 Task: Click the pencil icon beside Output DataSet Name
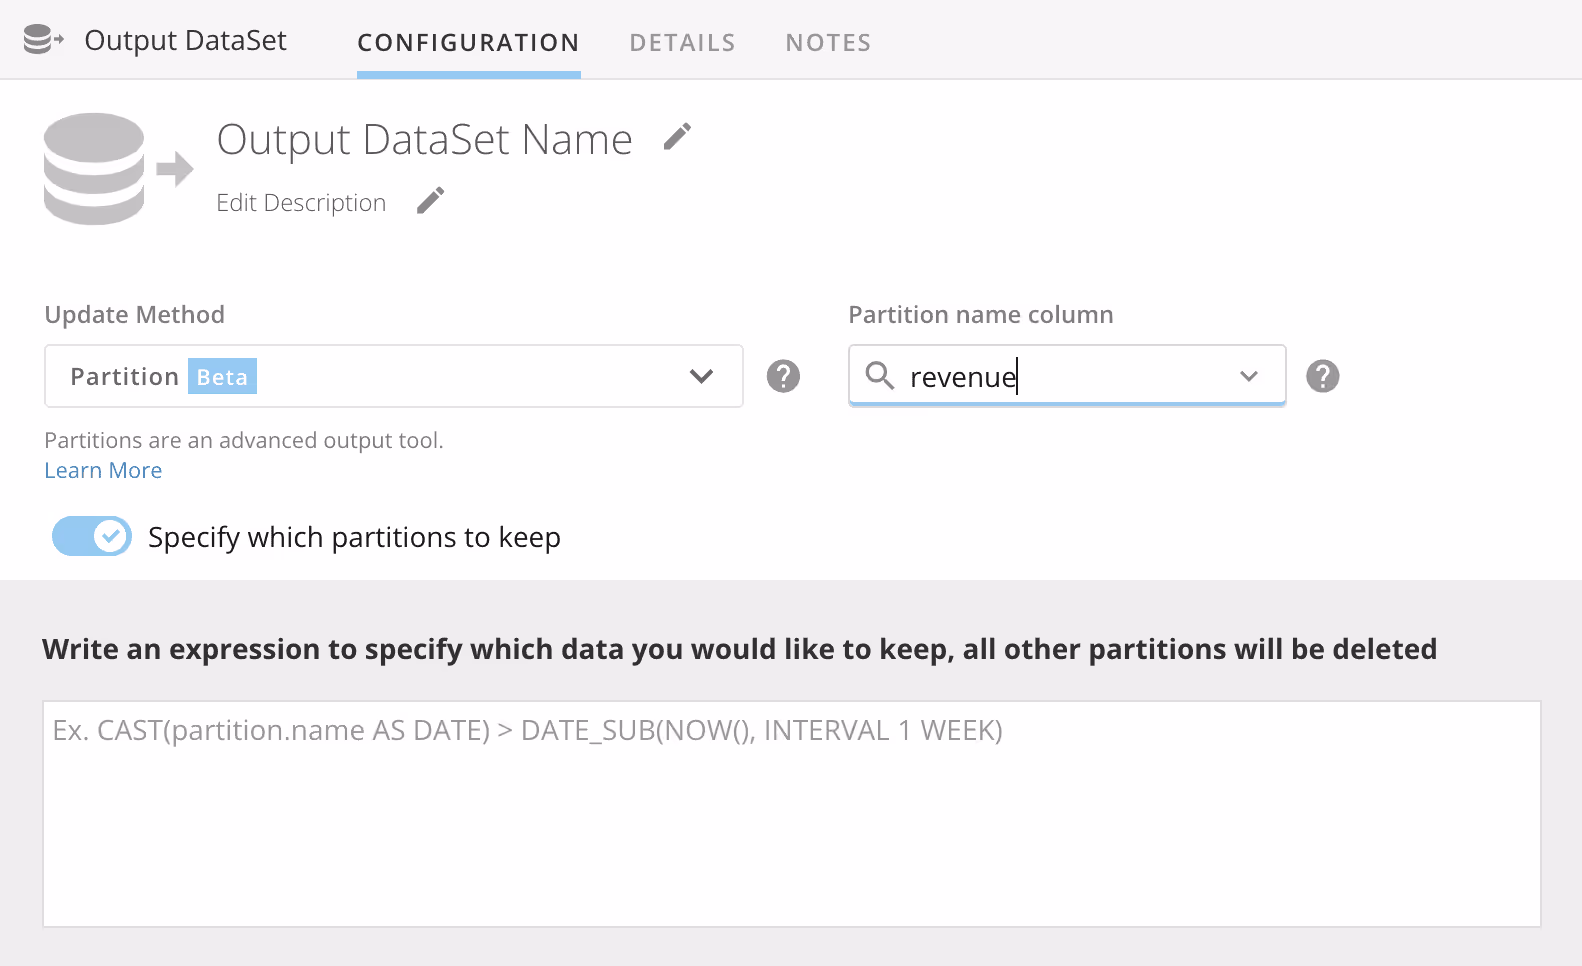click(677, 137)
